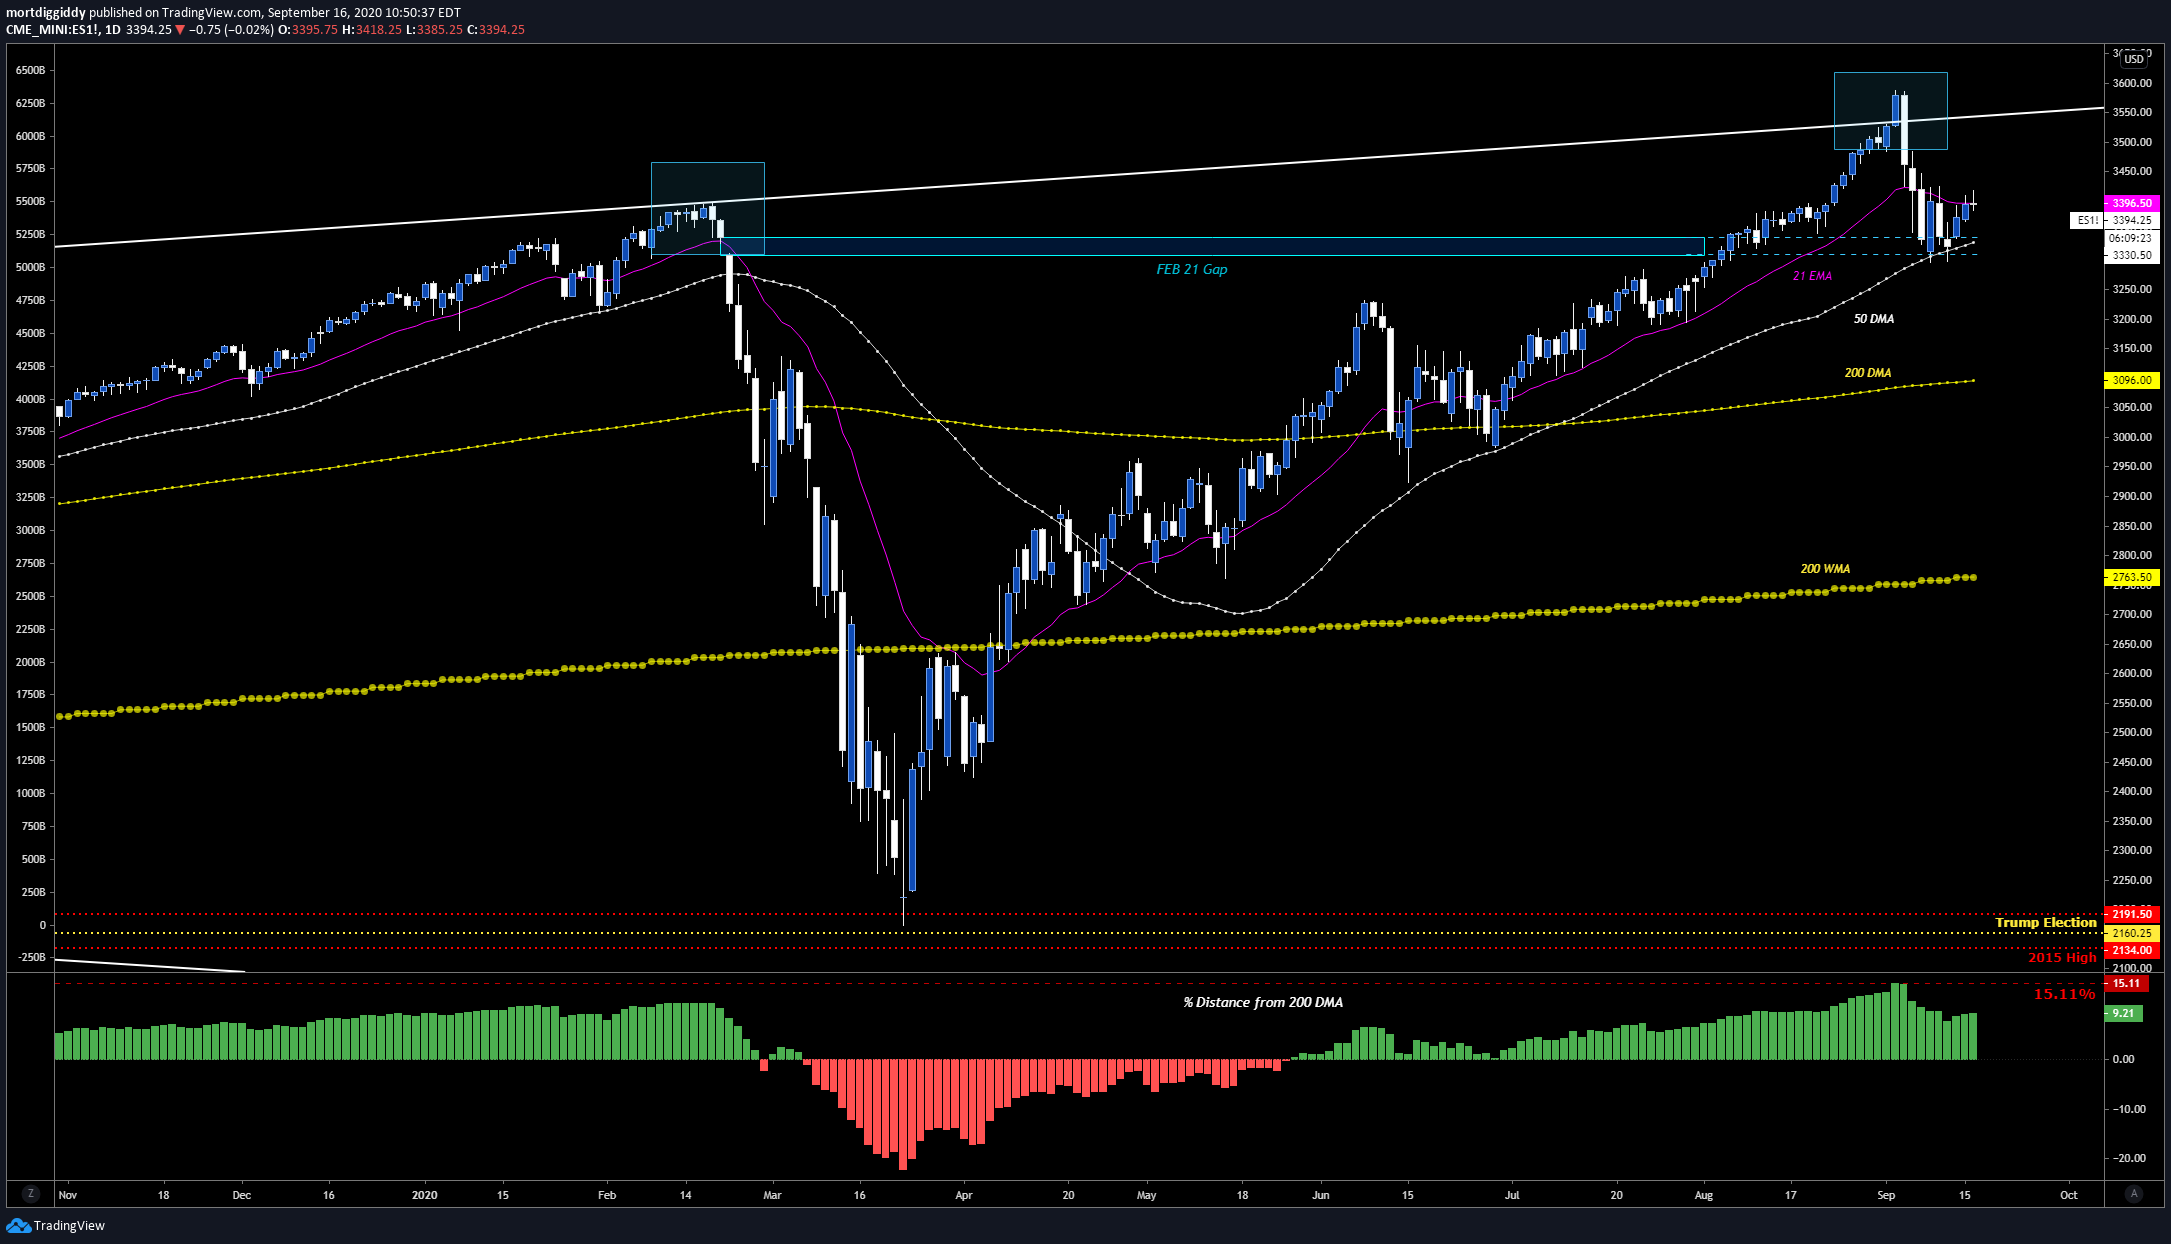Open the USD currency selector
2171x1244 pixels.
(2133, 59)
